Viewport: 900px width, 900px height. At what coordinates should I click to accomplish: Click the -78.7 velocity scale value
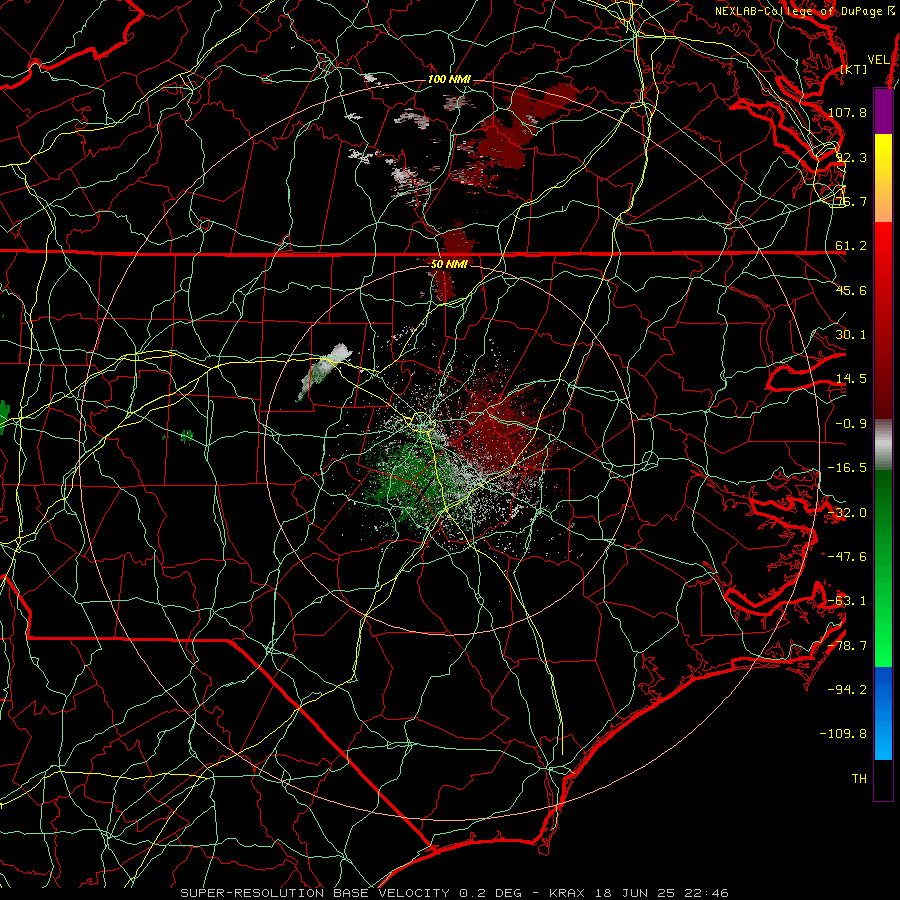click(847, 646)
